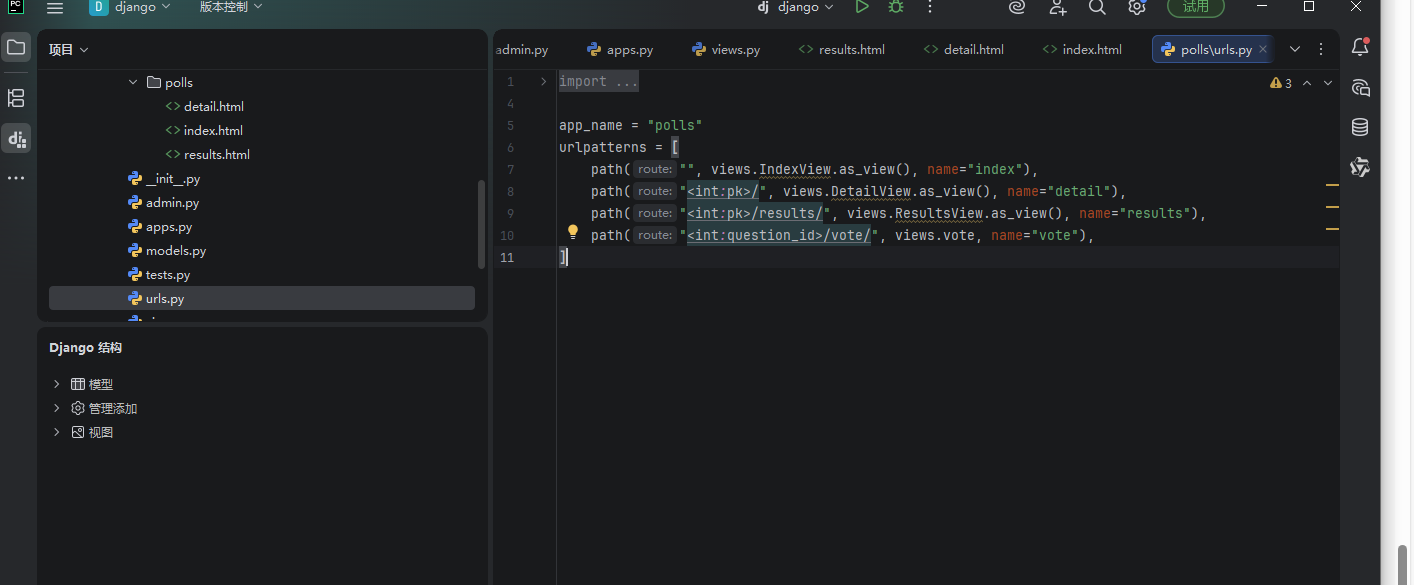This screenshot has height=585, width=1414.
Task: Switch to the results.html tab
Action: [x=842, y=49]
